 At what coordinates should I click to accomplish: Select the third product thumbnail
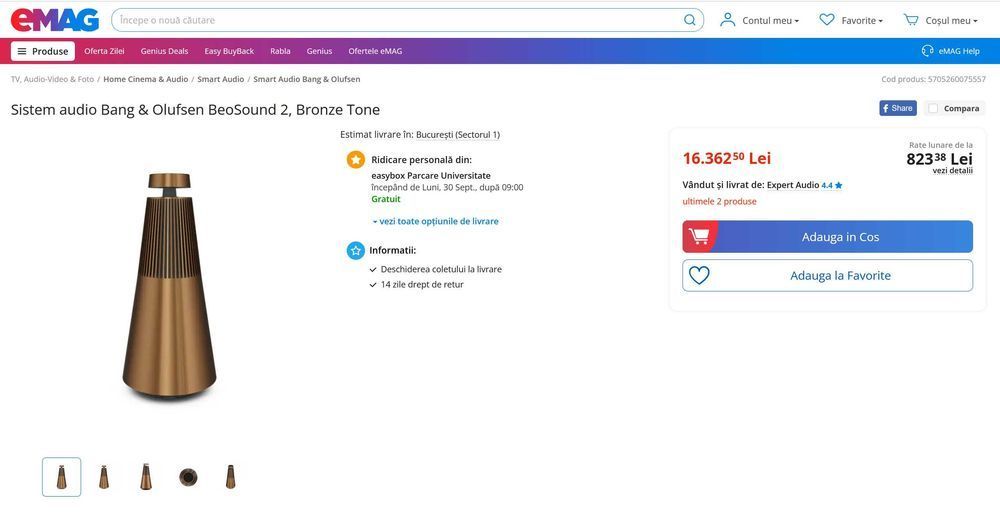coord(146,477)
